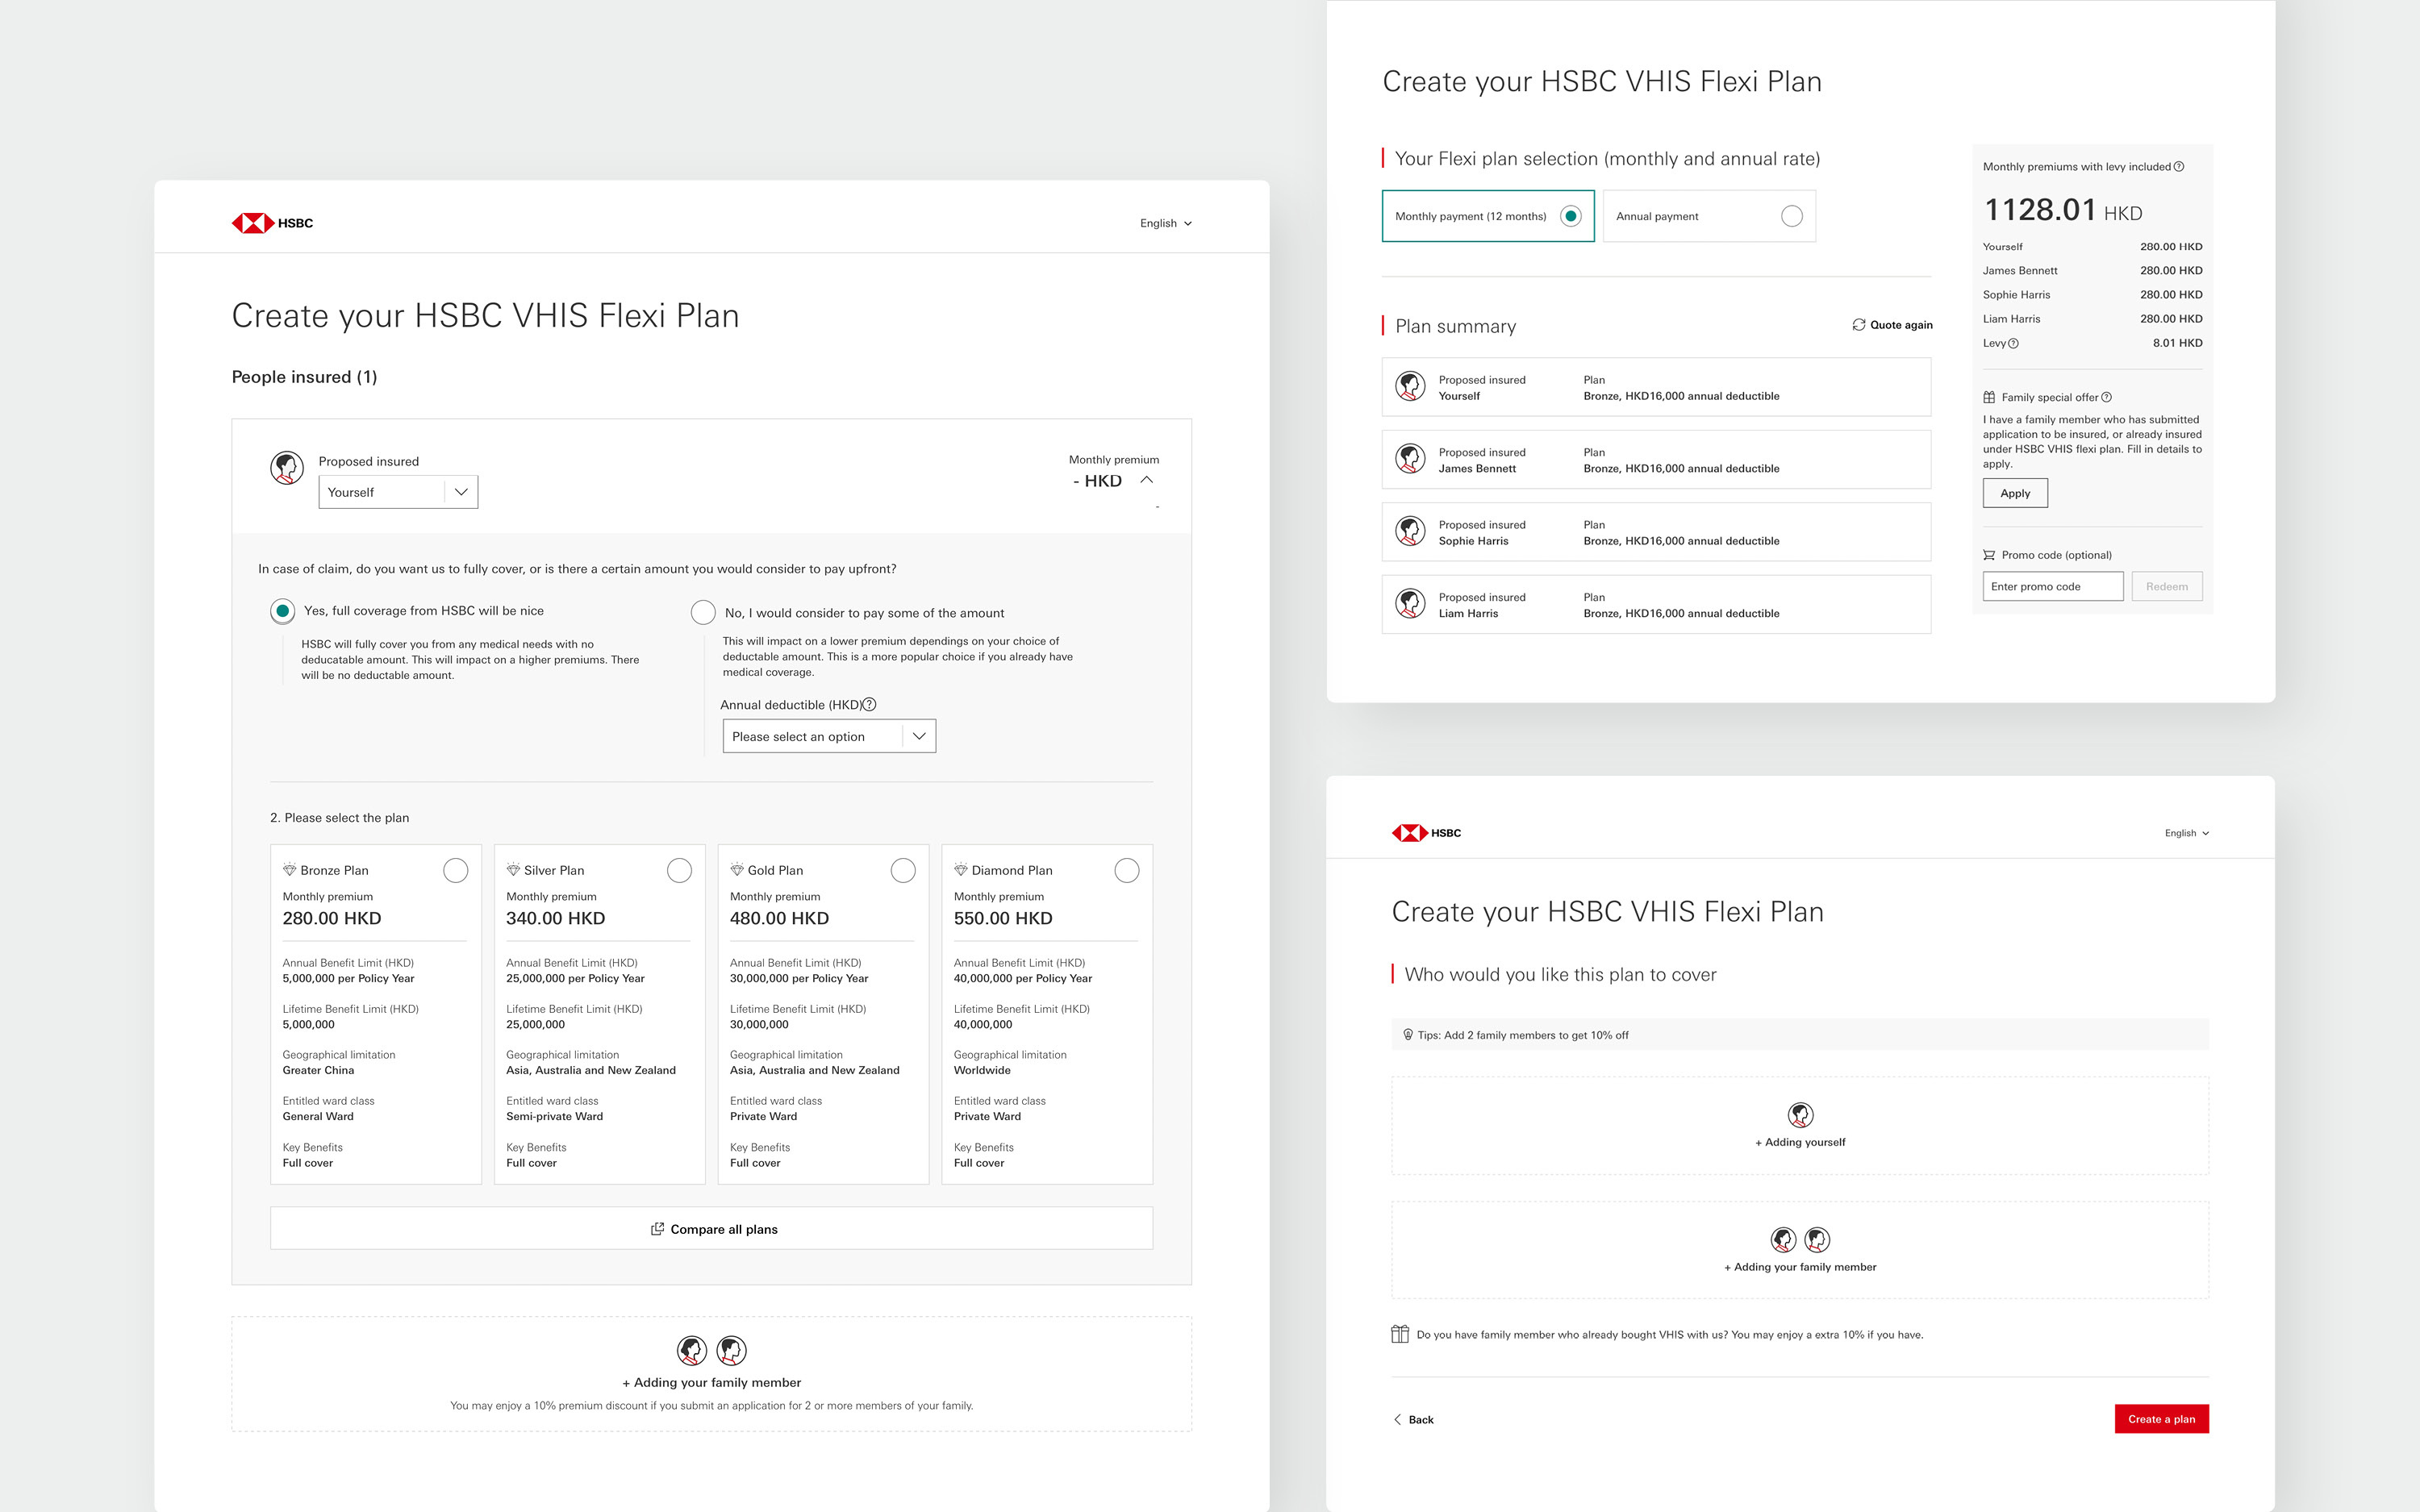Click the help icon after Family special offer
The width and height of the screenshot is (2420, 1512).
(2107, 397)
